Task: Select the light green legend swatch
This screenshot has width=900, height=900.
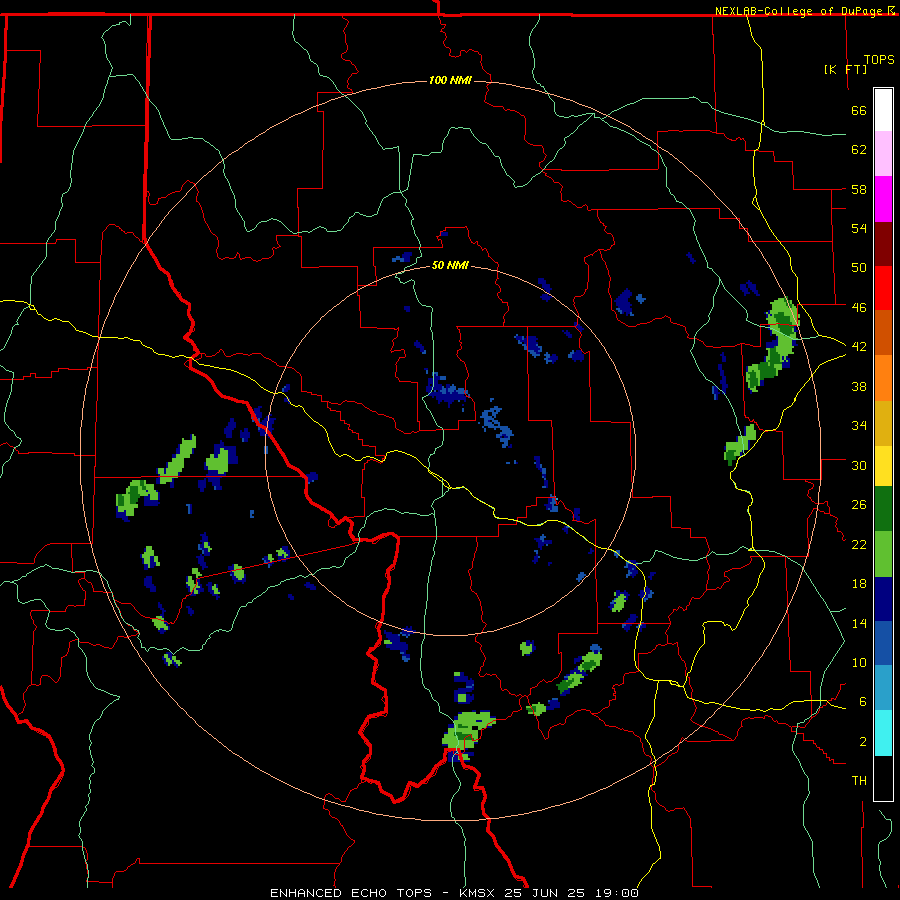Action: tap(883, 554)
